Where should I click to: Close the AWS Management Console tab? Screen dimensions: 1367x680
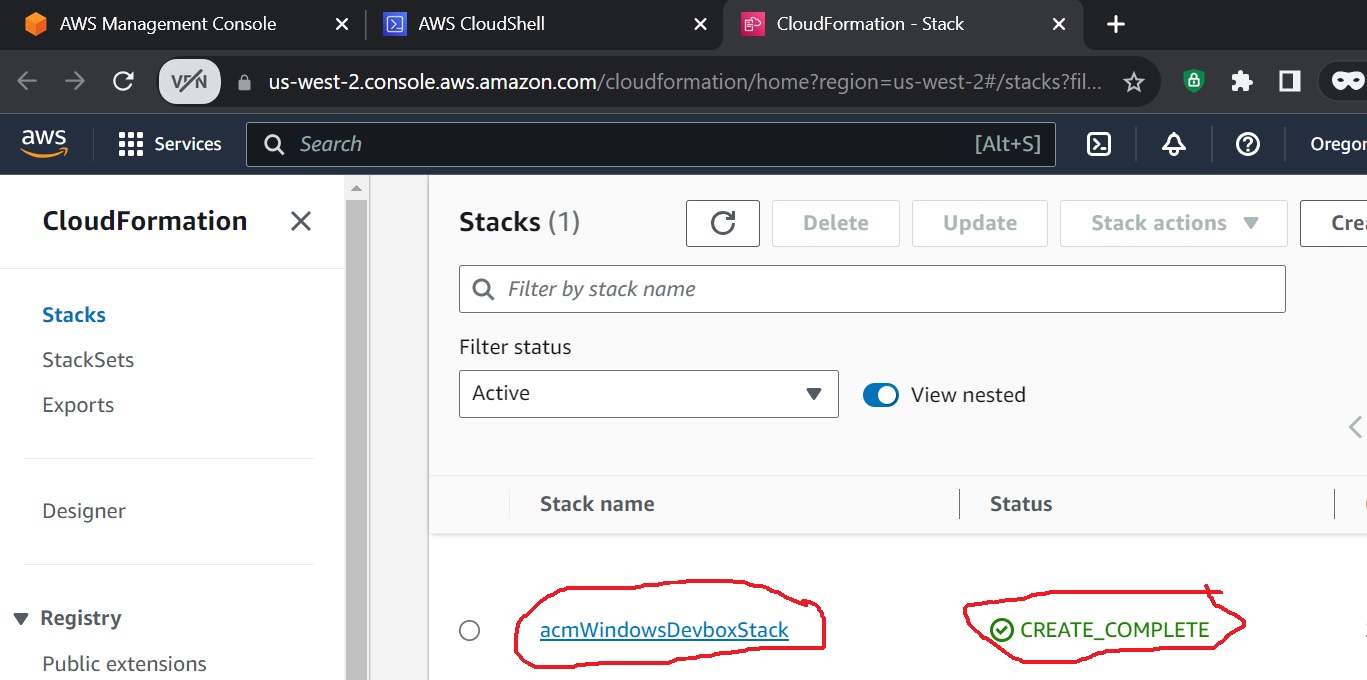(x=341, y=24)
